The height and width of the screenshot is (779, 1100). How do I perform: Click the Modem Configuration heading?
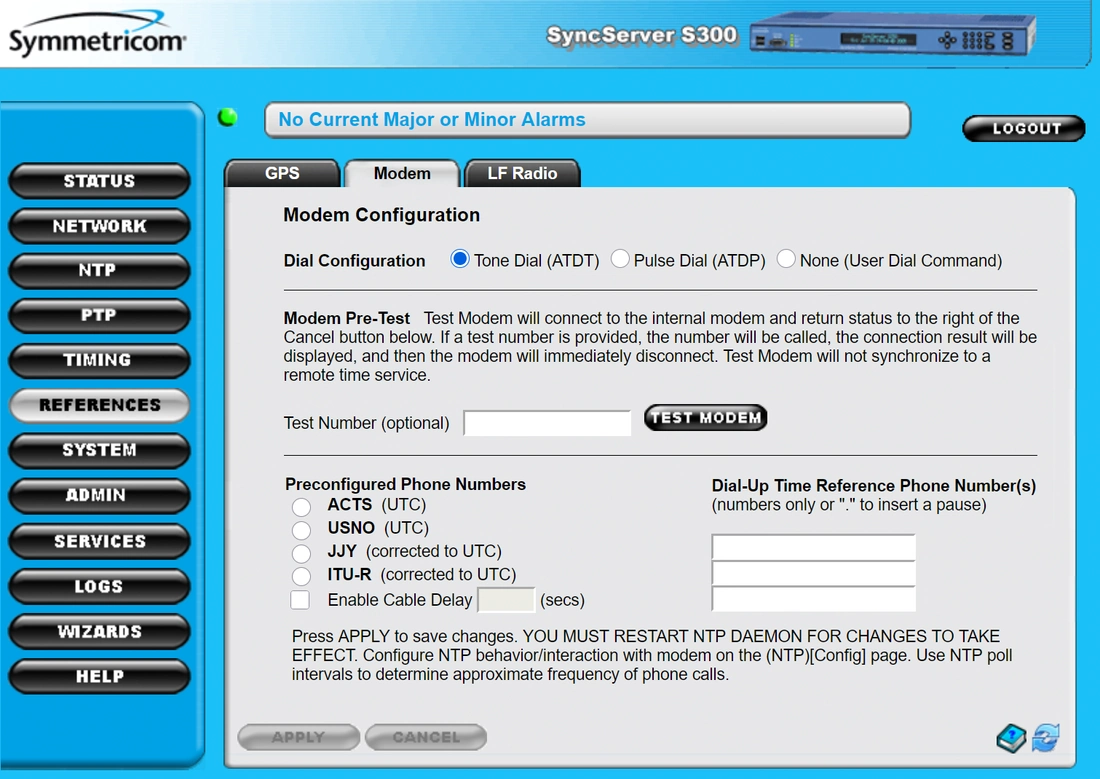point(382,215)
